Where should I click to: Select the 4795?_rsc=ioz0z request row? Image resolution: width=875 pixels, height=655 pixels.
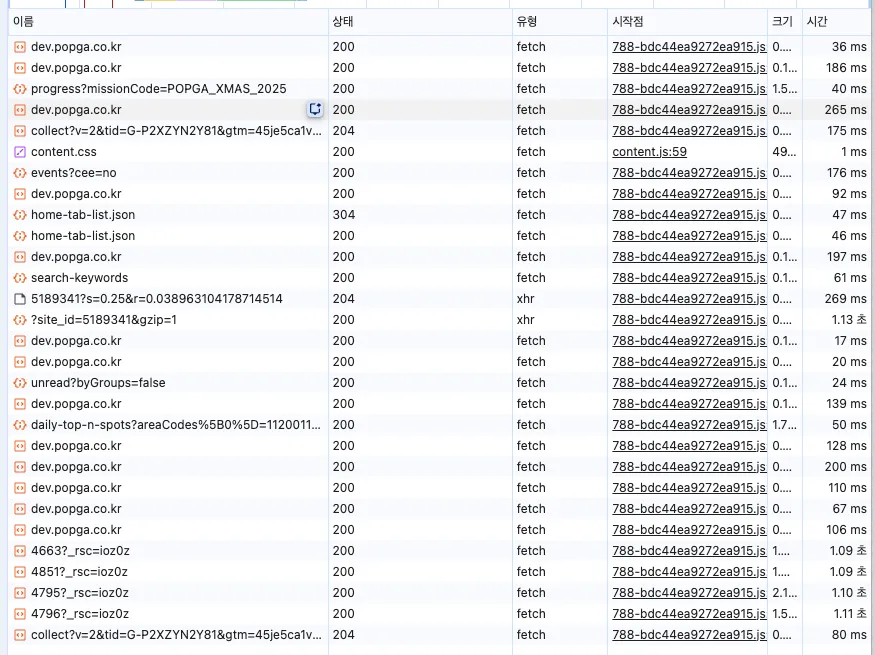coord(80,593)
